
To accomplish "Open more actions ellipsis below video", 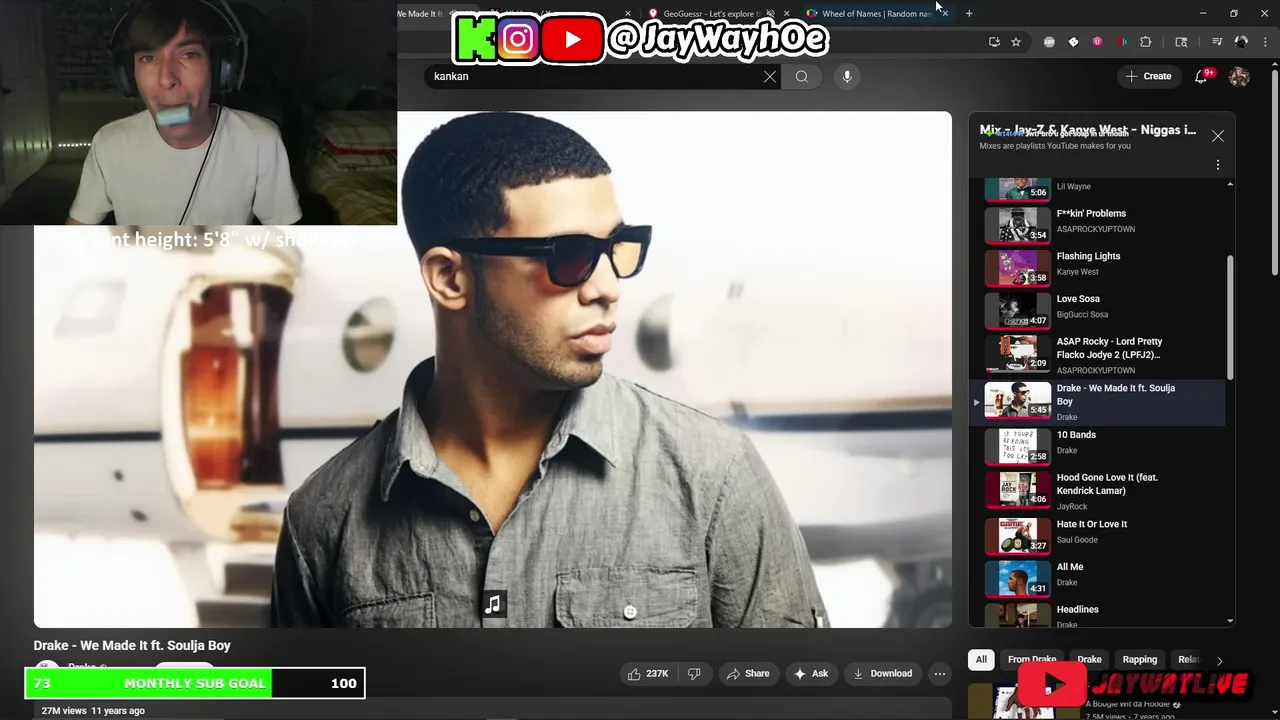I will coord(940,674).
